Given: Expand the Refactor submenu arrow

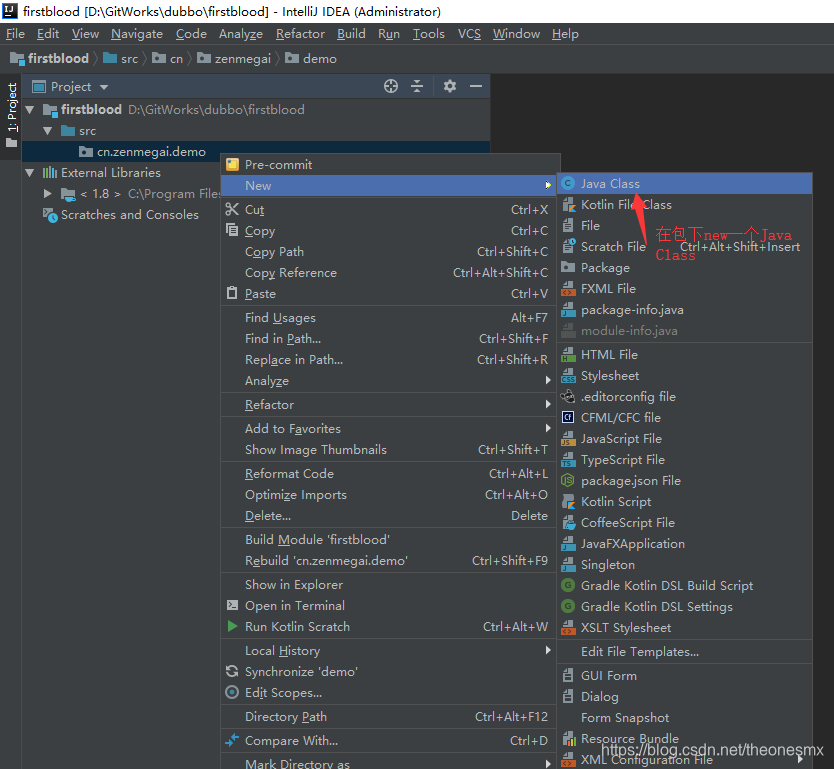Looking at the screenshot, I should point(548,404).
